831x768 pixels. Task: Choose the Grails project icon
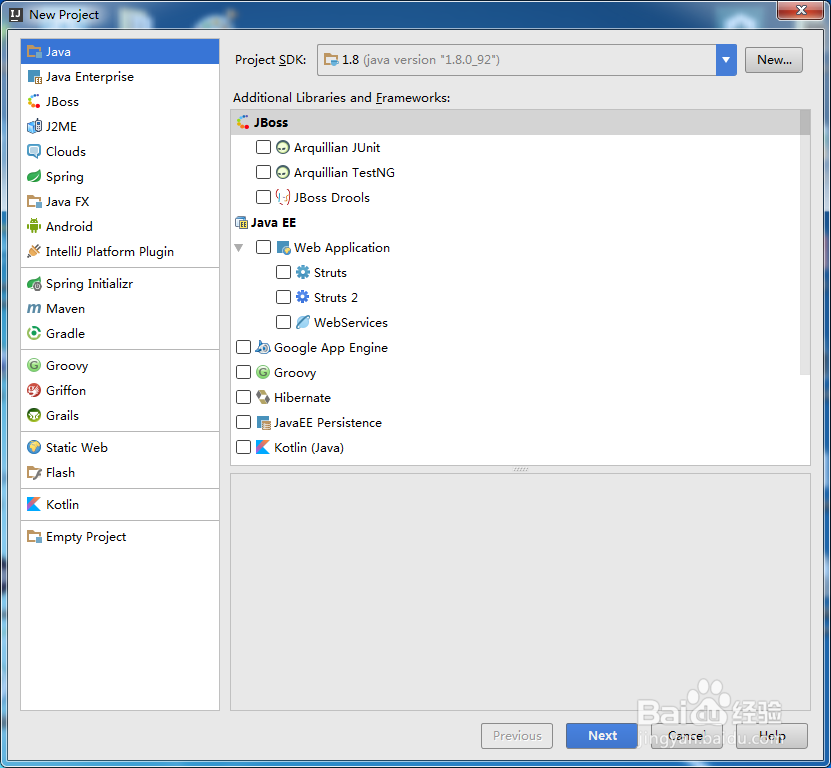[x=34, y=416]
